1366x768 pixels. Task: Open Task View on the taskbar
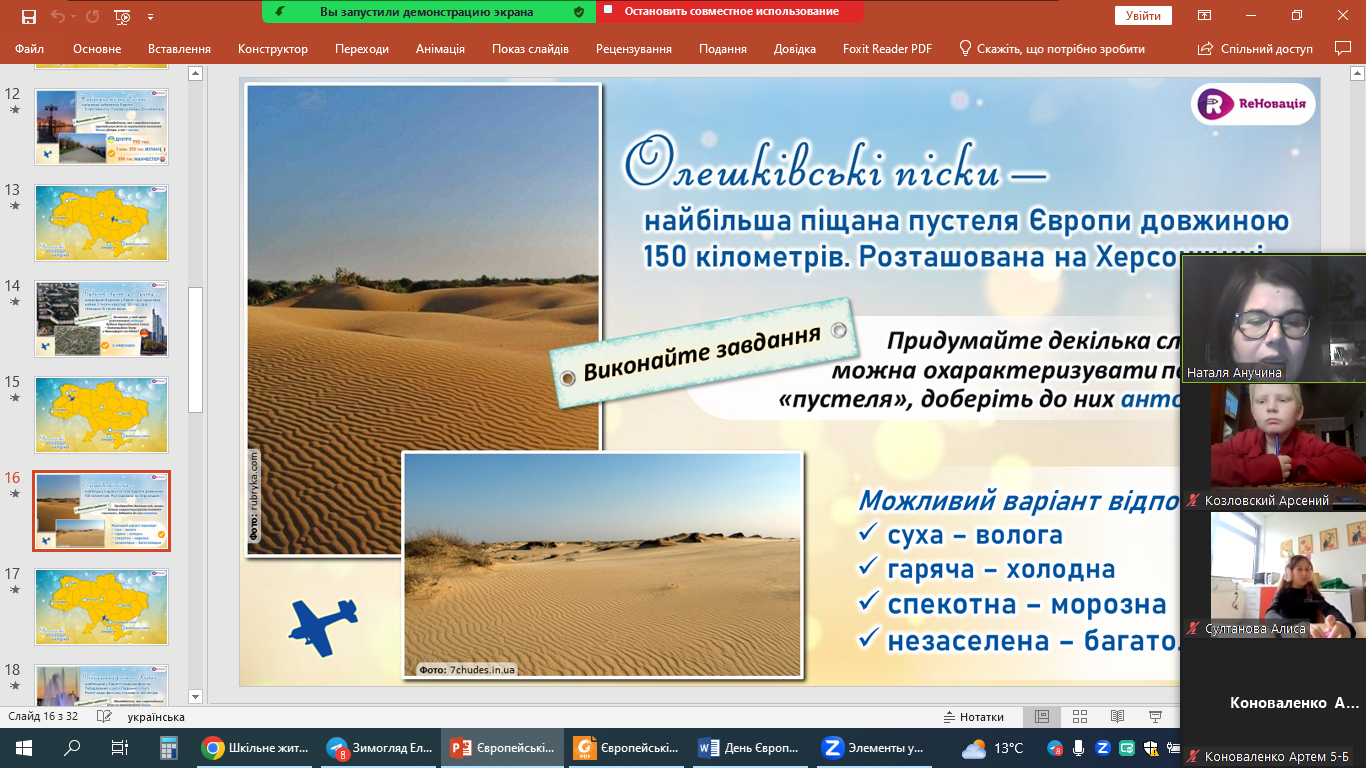[120, 748]
